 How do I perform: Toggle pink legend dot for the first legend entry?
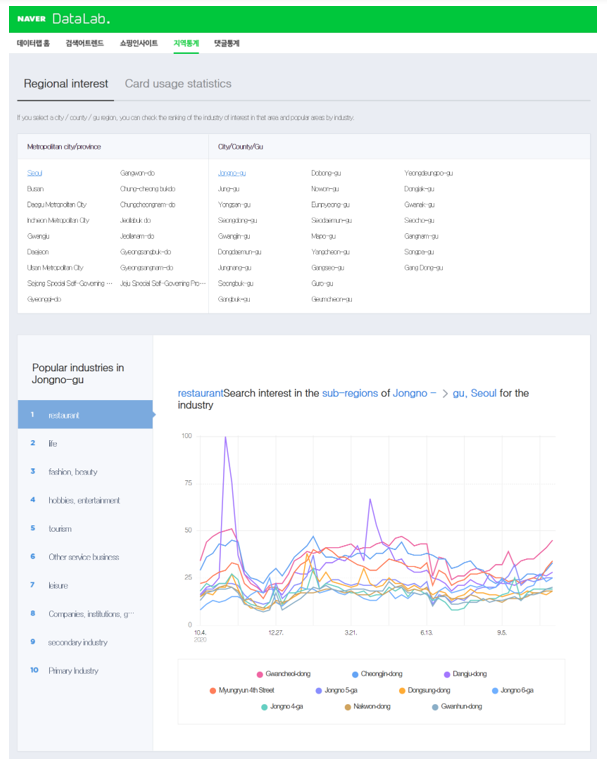(260, 675)
